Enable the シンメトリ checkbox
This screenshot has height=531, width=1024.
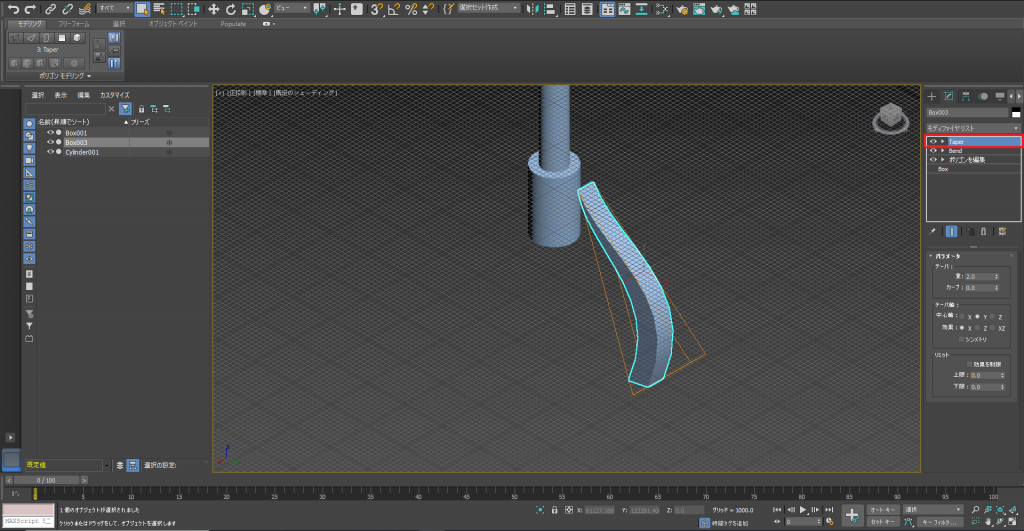pos(961,339)
